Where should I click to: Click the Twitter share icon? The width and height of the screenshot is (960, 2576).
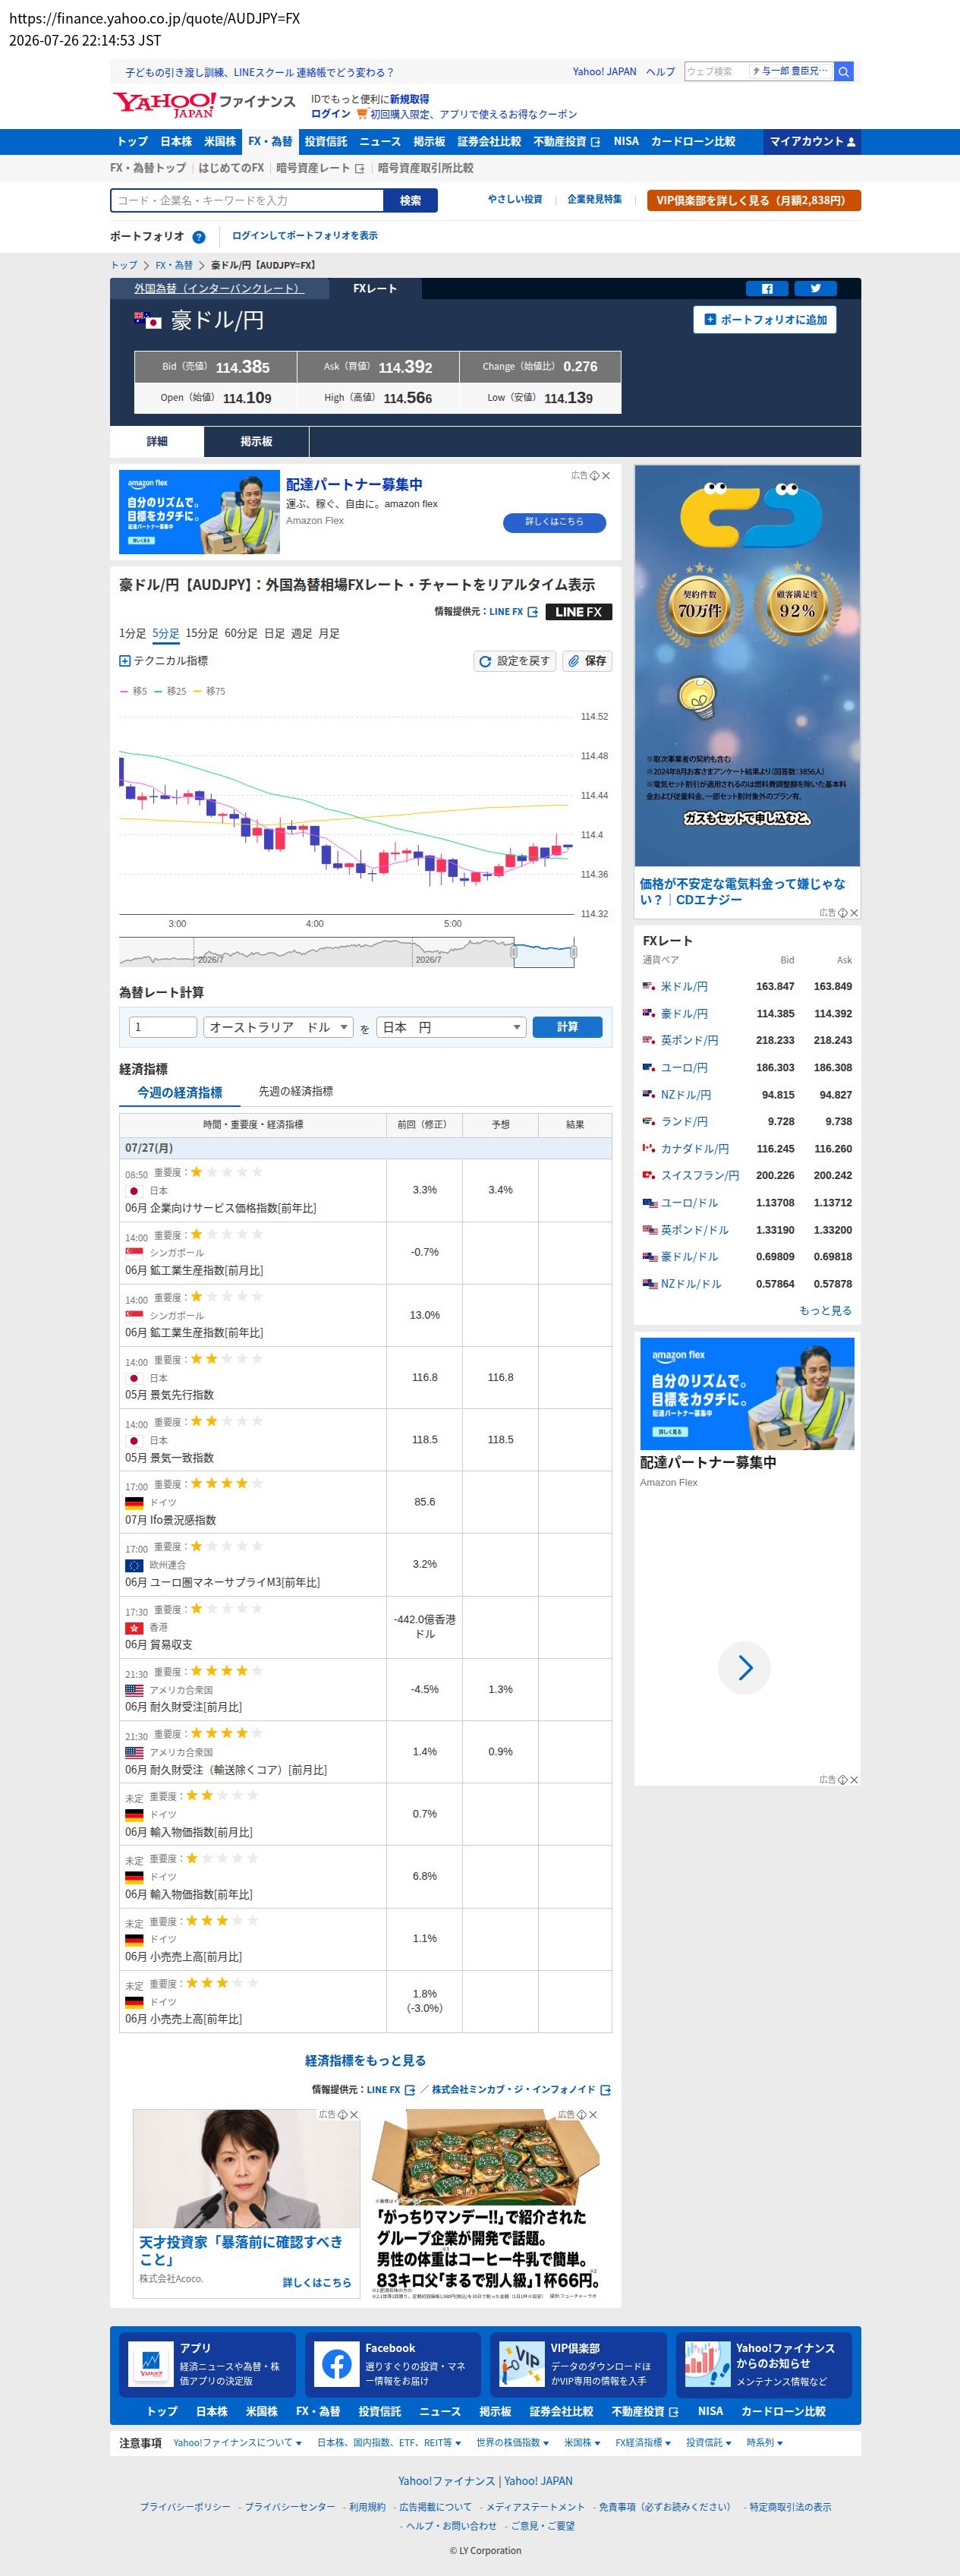[815, 289]
